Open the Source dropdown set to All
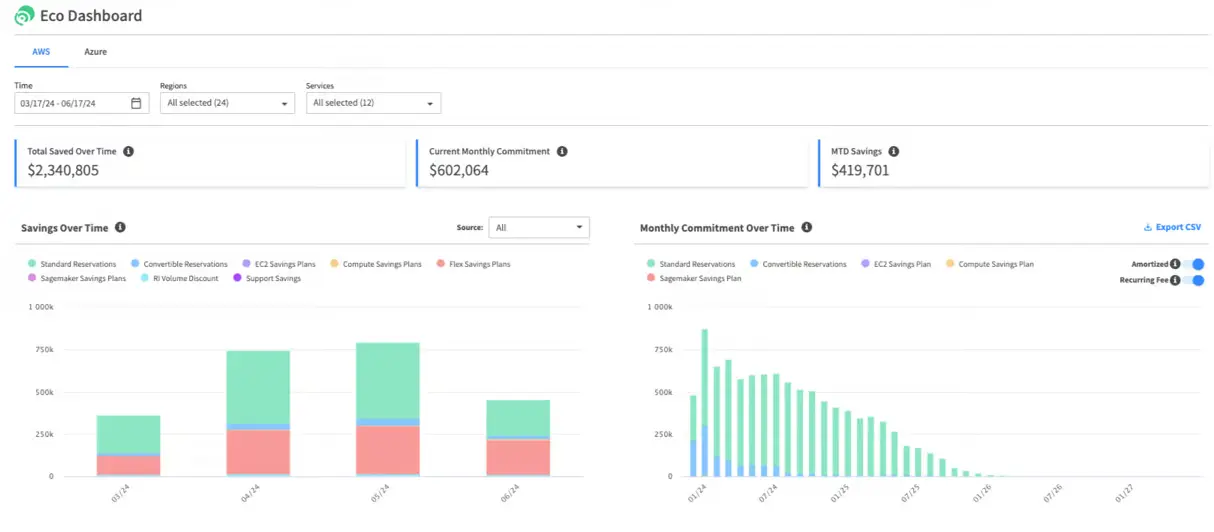Viewport: 1214px width, 532px height. click(539, 228)
